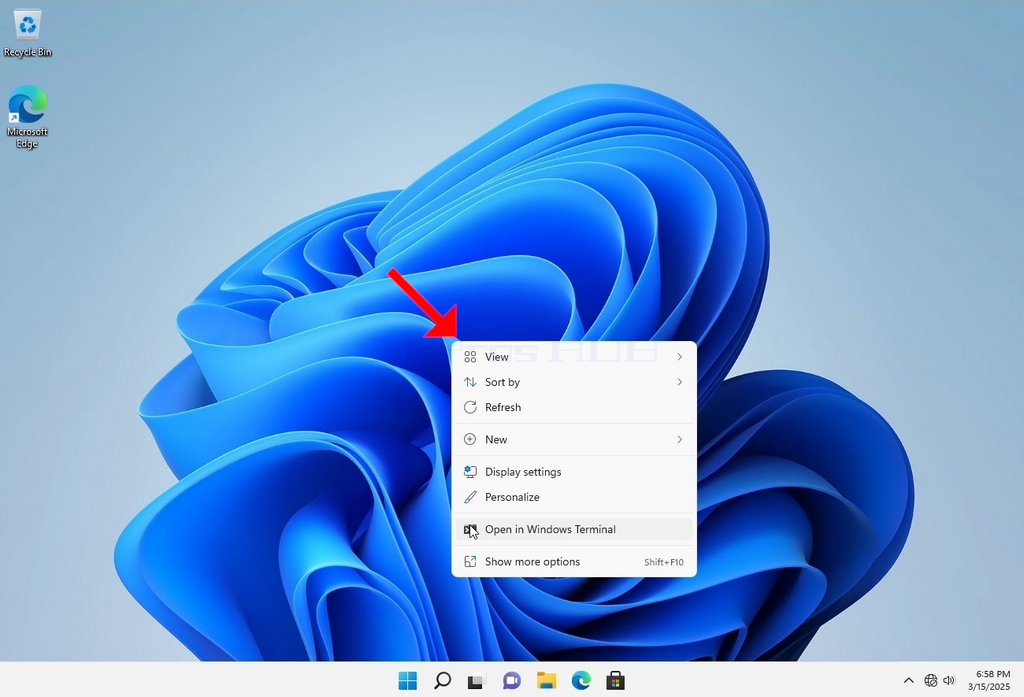The width and height of the screenshot is (1024, 697).
Task: Choose Personalize in the context menu
Action: (574, 497)
